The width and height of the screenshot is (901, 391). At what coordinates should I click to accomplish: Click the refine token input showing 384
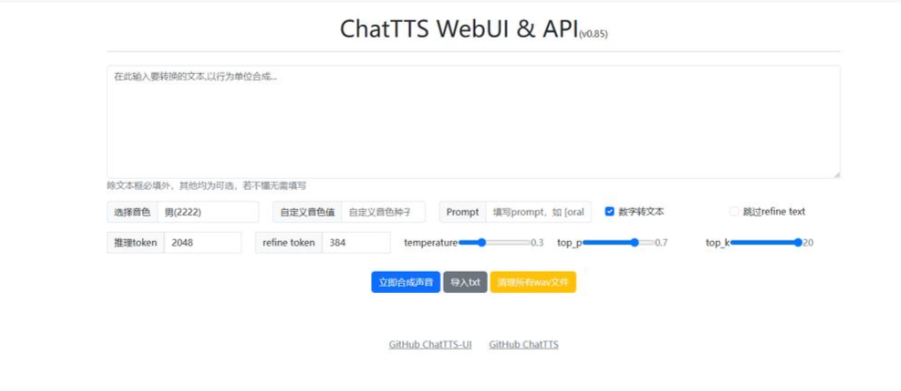click(x=356, y=243)
